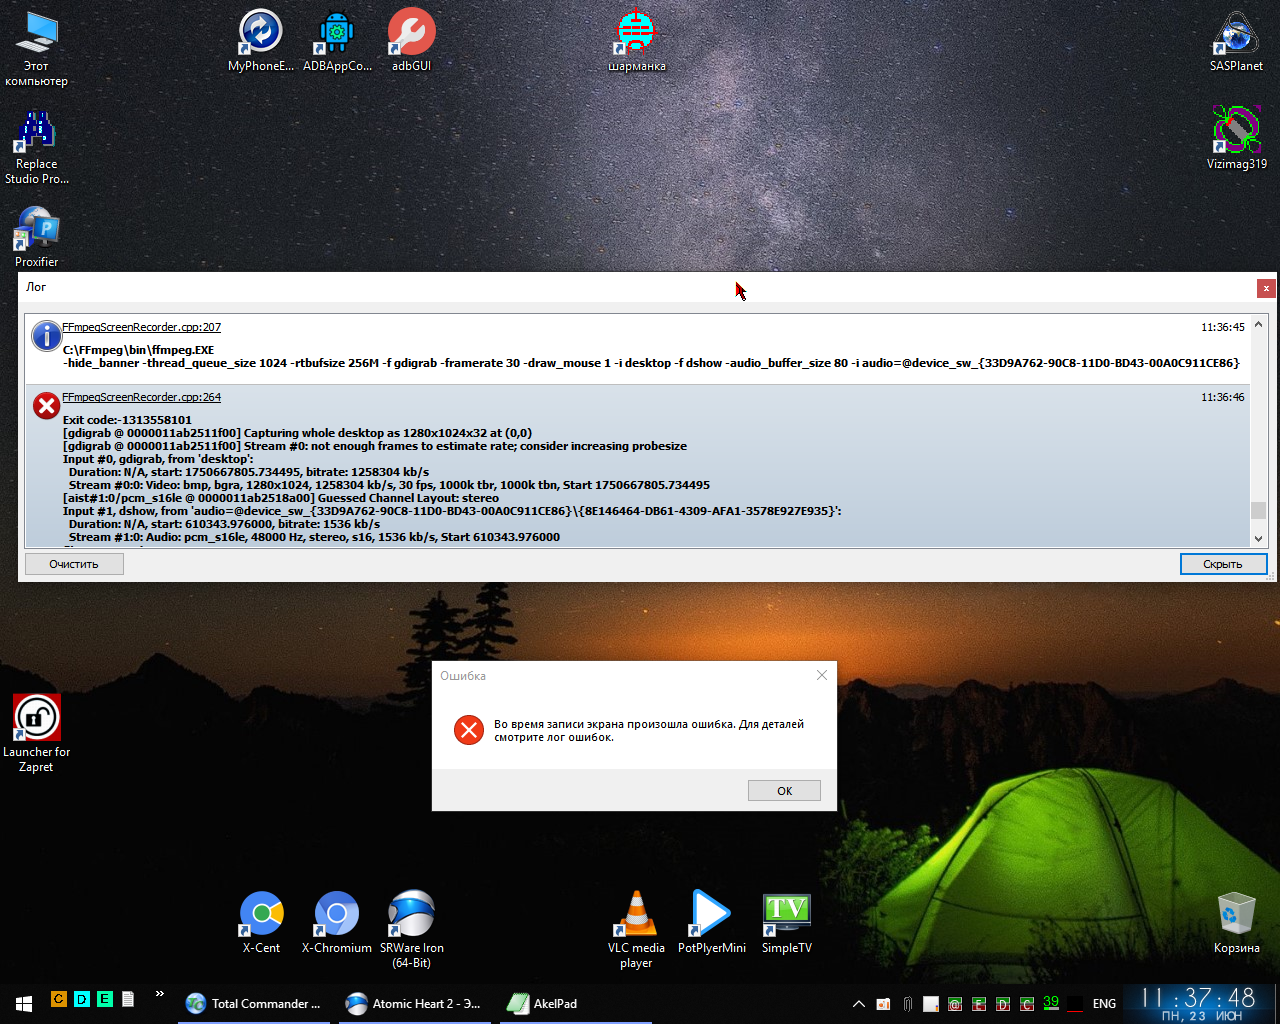Image resolution: width=1280 pixels, height=1024 pixels.
Task: Open the Windows Start menu
Action: pos(24,1003)
